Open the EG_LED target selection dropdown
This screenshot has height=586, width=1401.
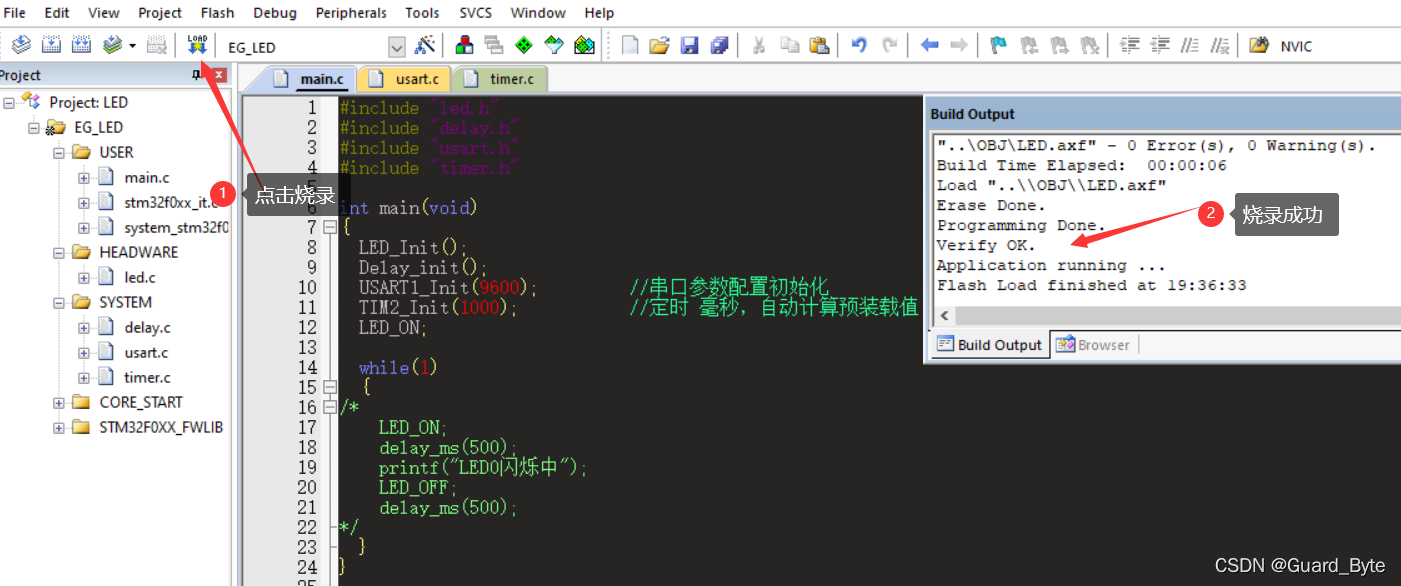coord(397,46)
